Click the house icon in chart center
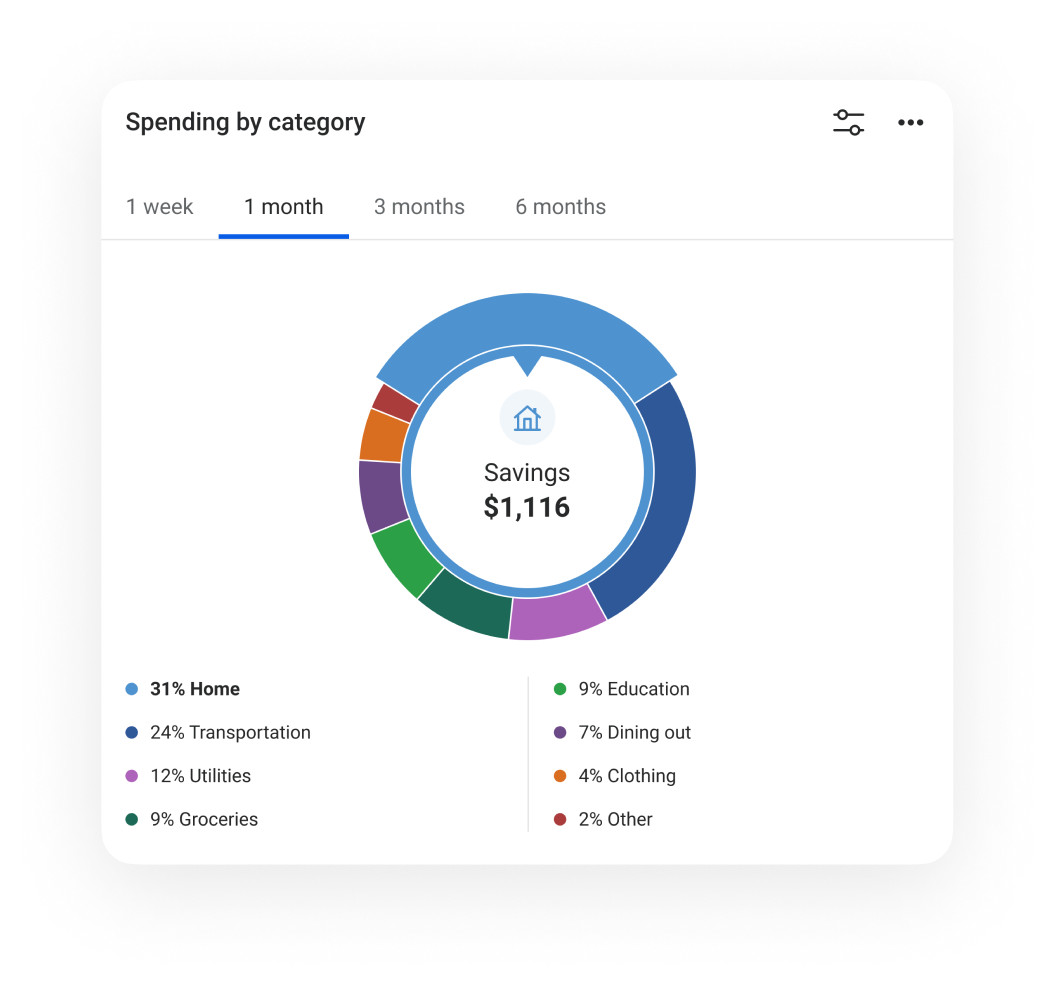1053x985 pixels. click(x=527, y=418)
